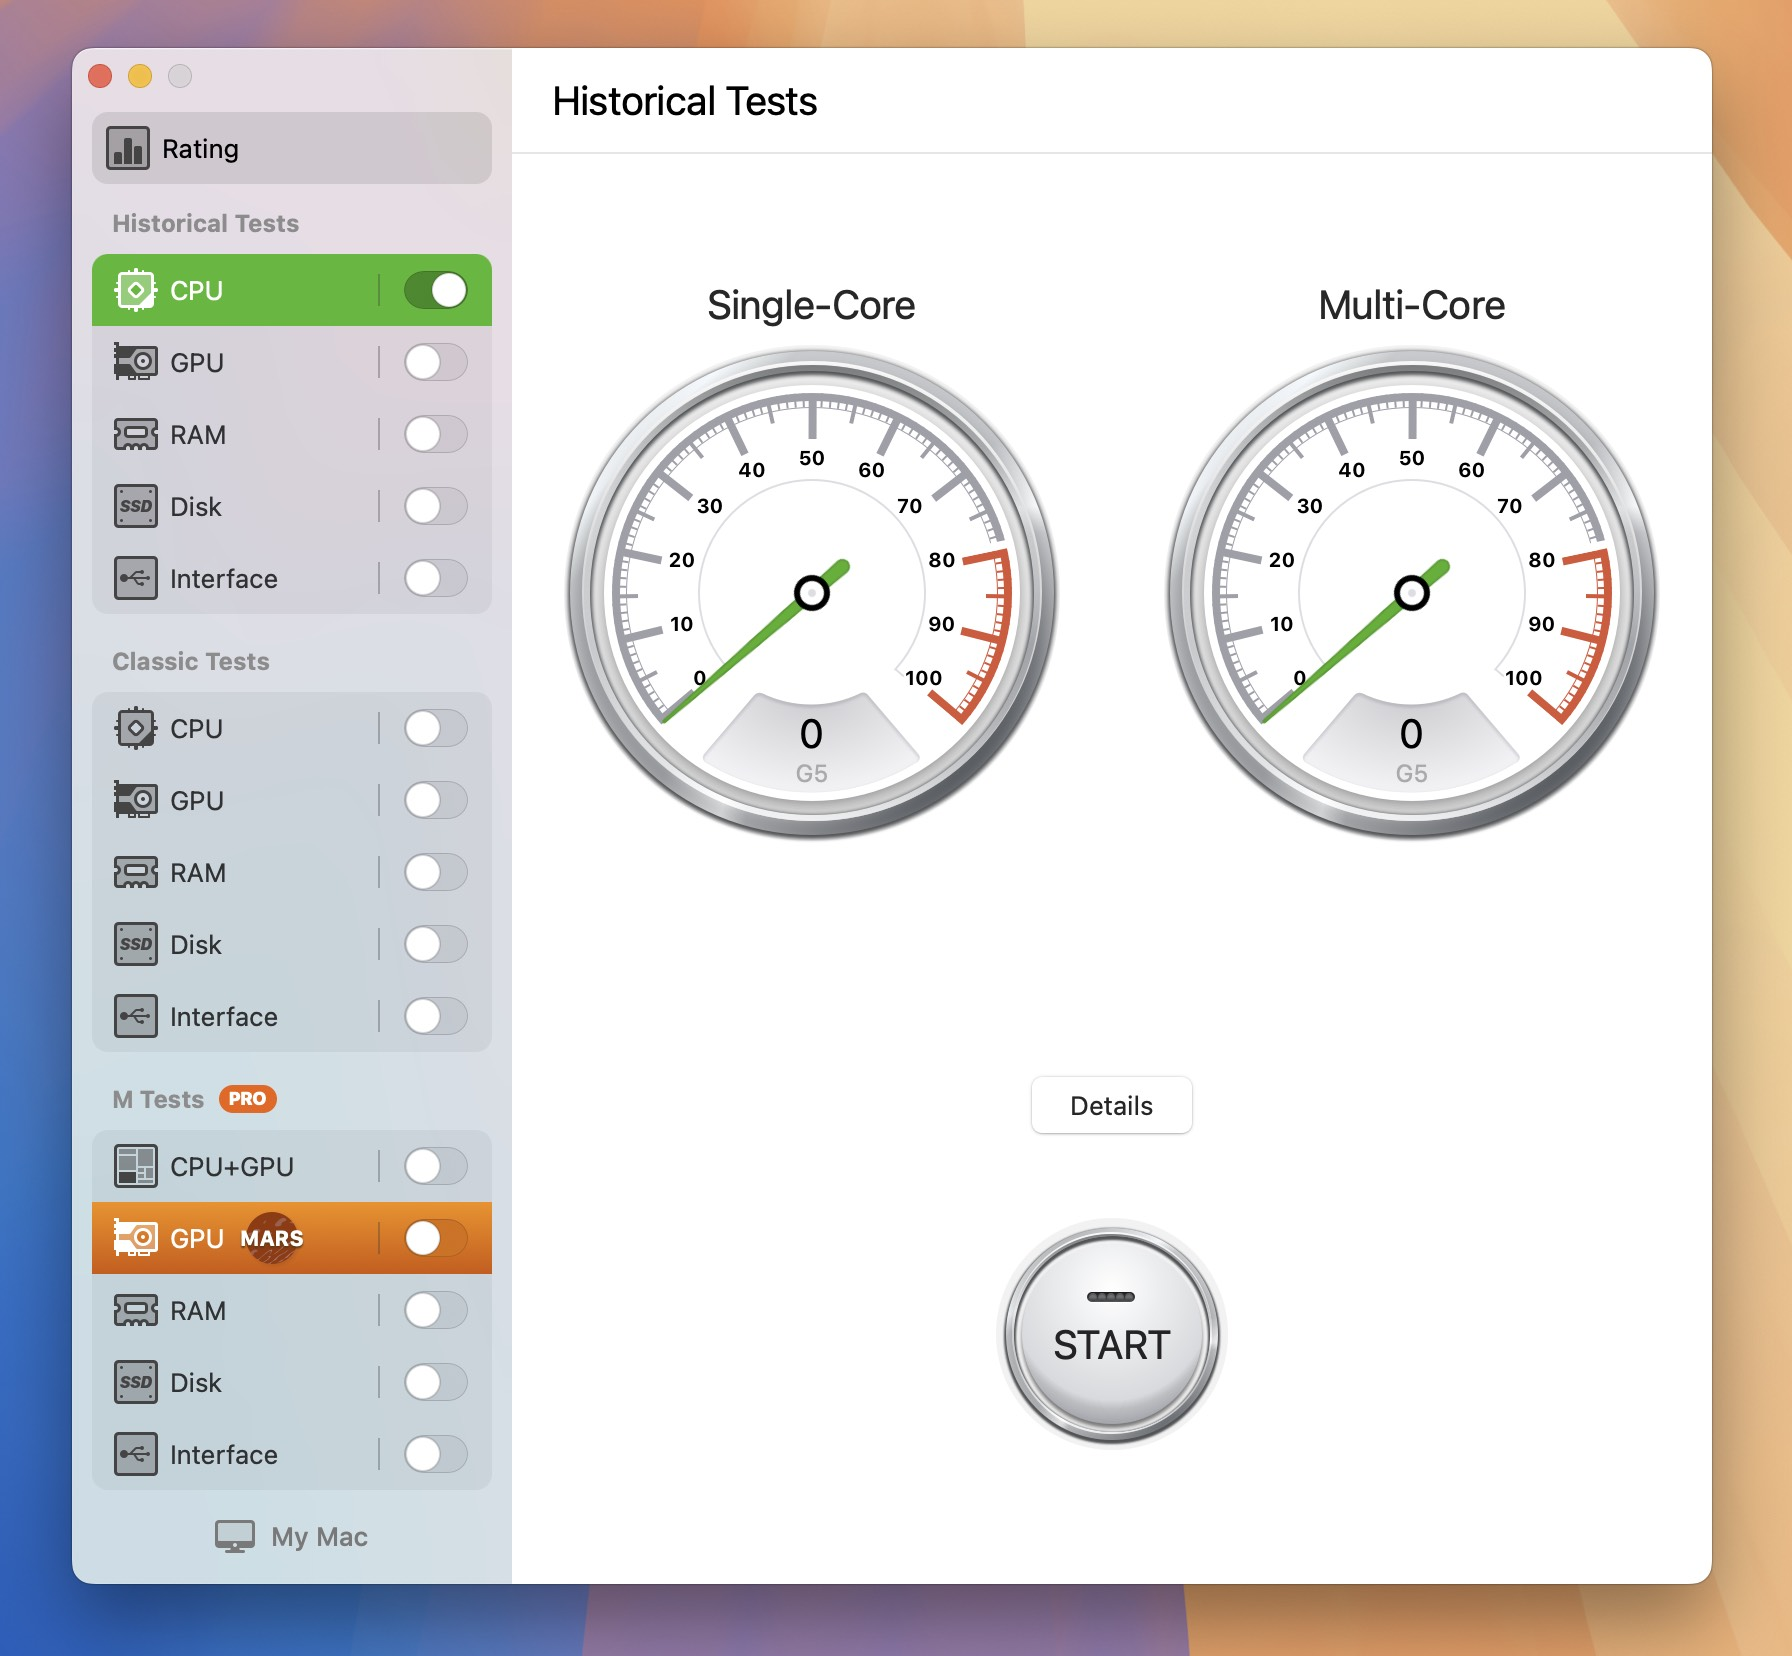Select the GPU icon under Classic Tests

[x=135, y=800]
